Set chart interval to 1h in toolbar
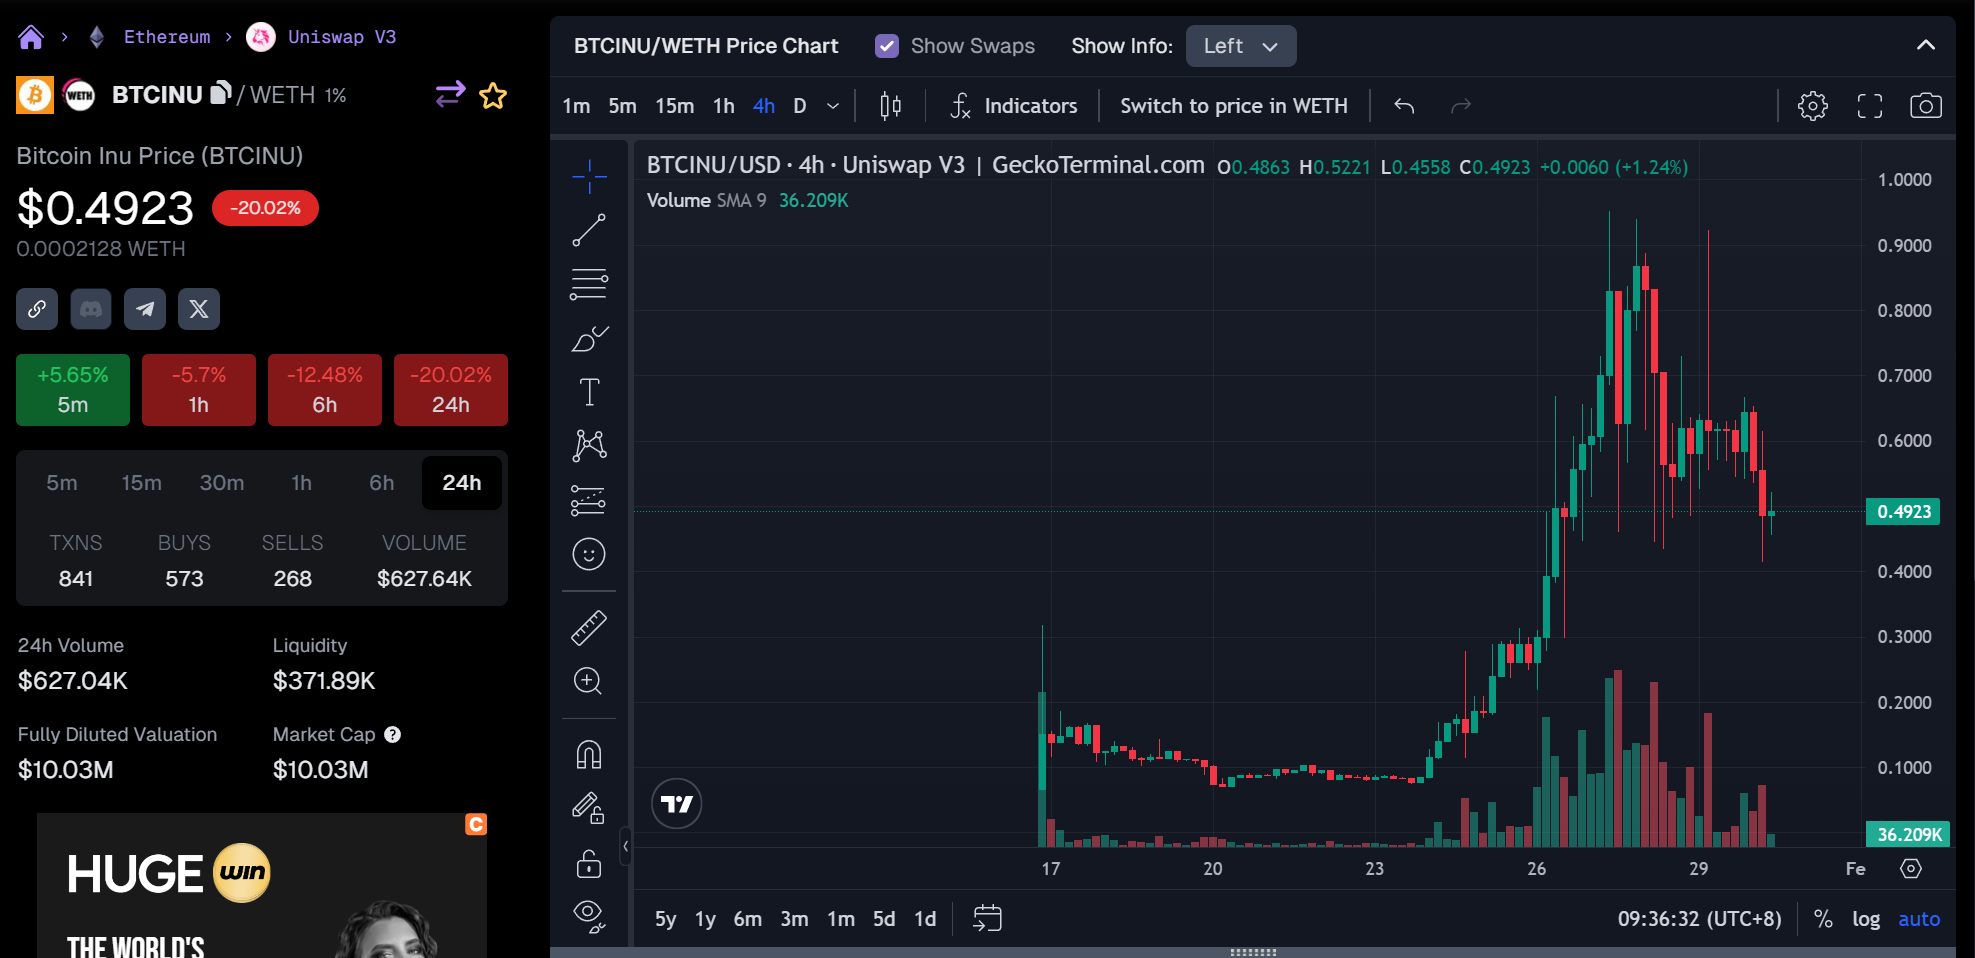1975x958 pixels. pyautogui.click(x=724, y=106)
